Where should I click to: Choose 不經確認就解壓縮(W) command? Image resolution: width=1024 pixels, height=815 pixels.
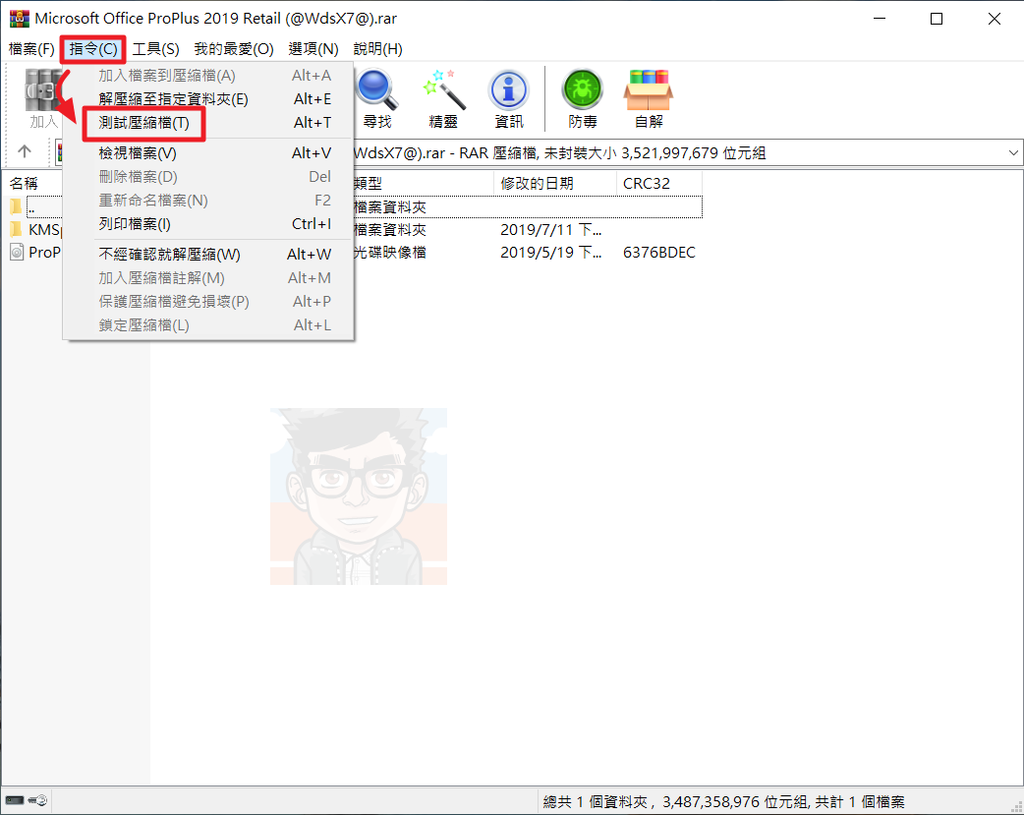tap(209, 255)
